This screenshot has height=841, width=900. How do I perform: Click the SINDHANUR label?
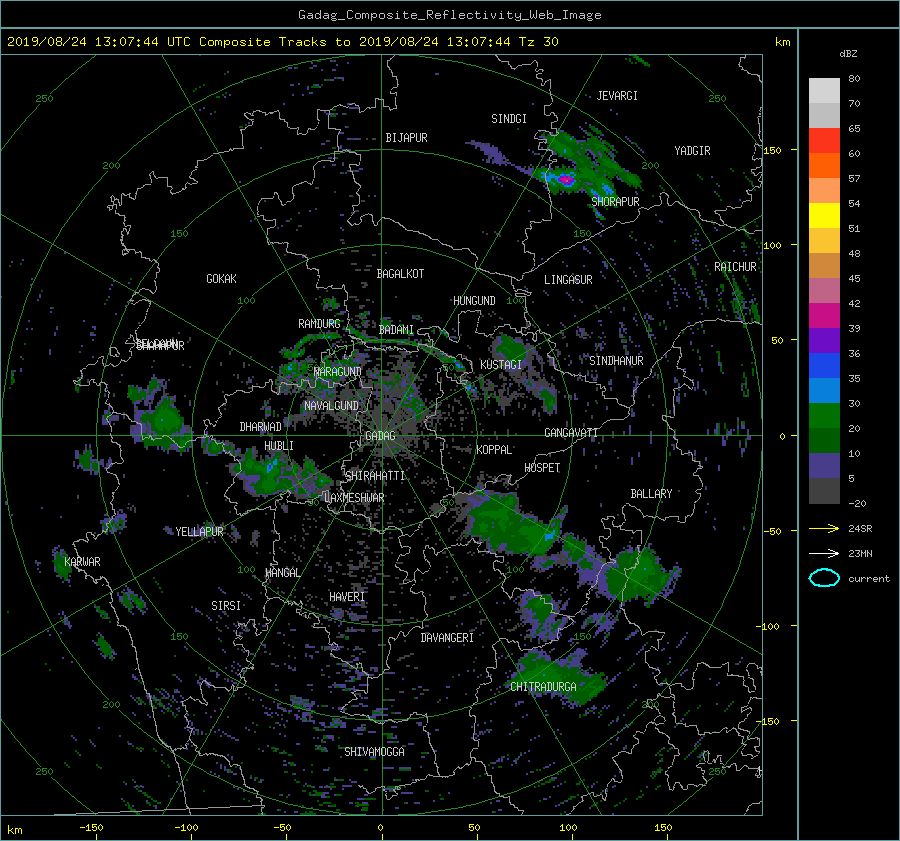click(x=616, y=361)
